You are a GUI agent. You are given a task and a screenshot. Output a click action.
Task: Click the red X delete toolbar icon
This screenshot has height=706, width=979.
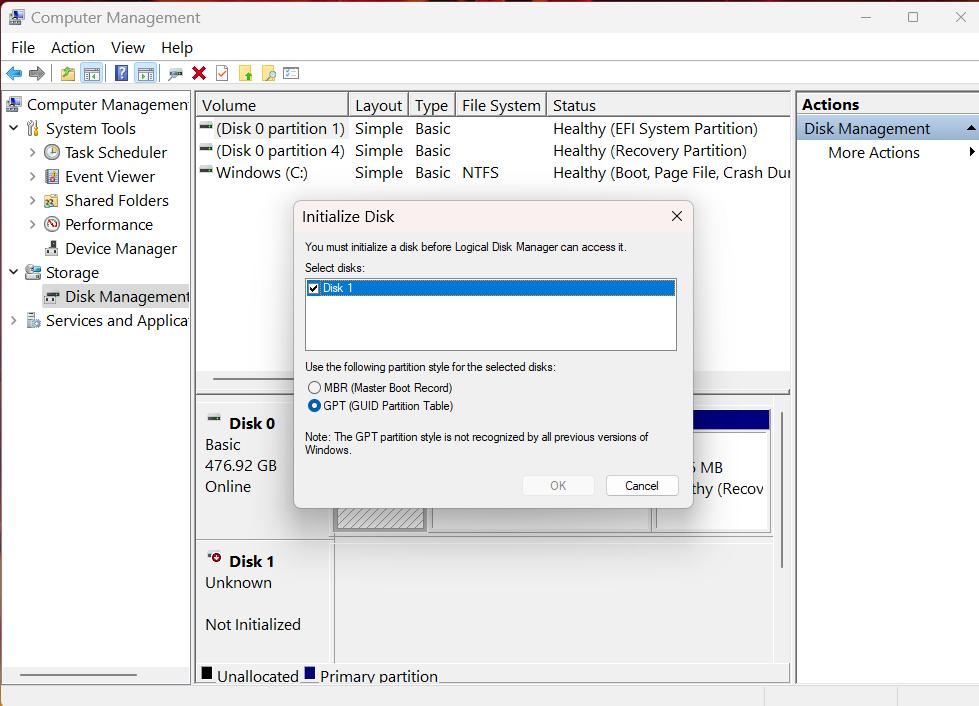[x=199, y=74]
